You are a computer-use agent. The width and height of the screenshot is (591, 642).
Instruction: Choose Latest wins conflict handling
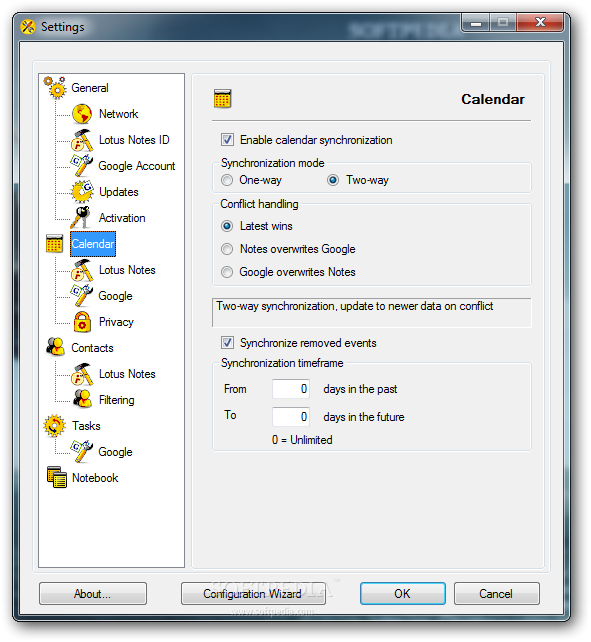point(227,226)
